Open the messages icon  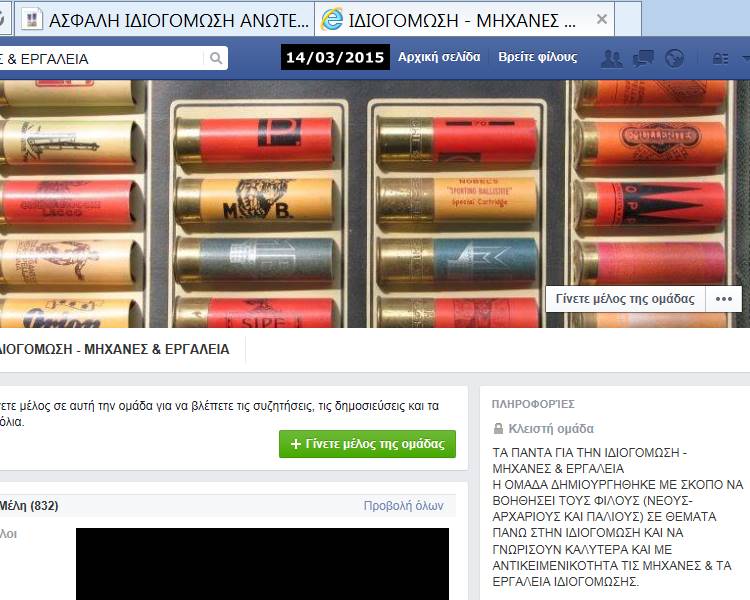(x=643, y=58)
